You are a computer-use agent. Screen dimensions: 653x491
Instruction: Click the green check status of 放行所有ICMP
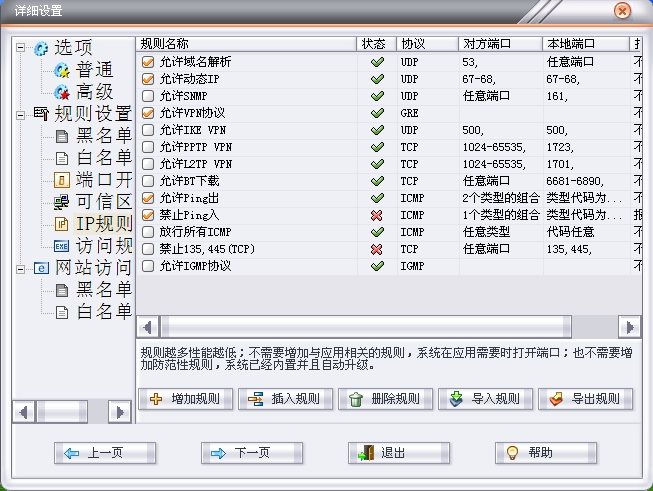(377, 232)
